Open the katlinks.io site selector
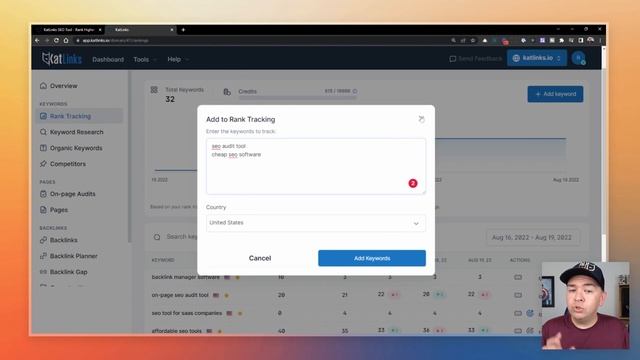 click(537, 58)
